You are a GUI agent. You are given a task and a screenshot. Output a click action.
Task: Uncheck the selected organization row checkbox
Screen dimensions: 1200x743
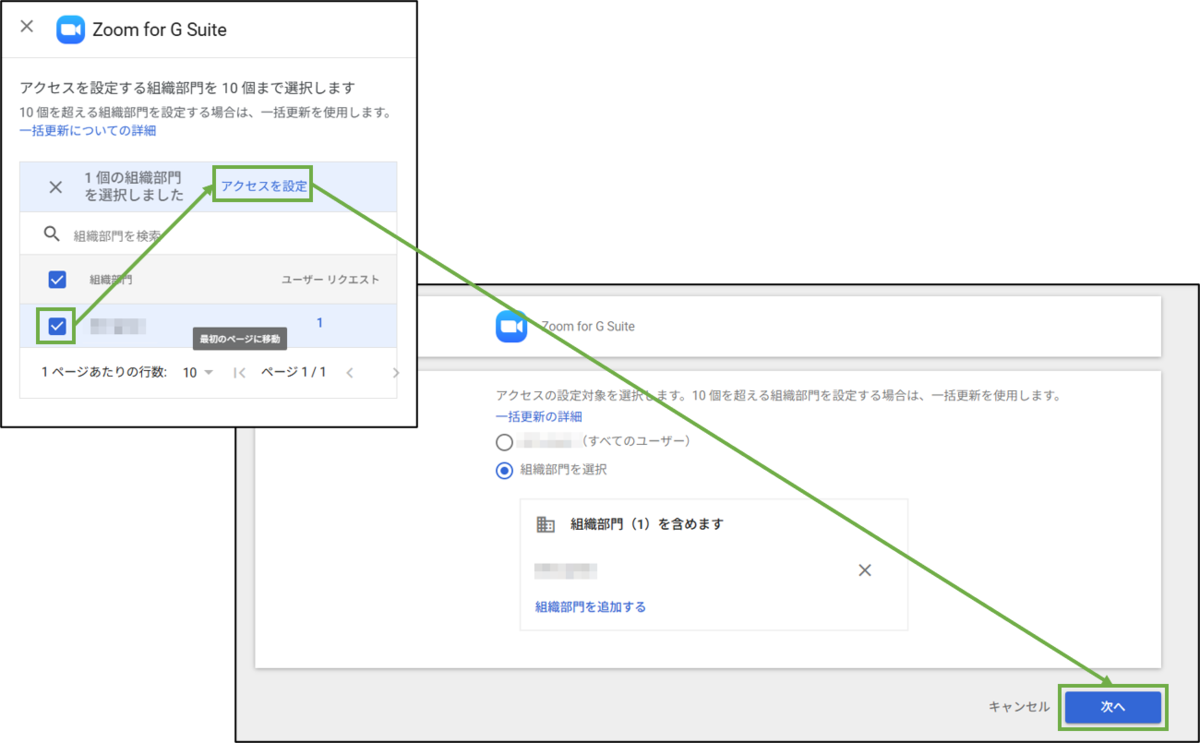(57, 325)
